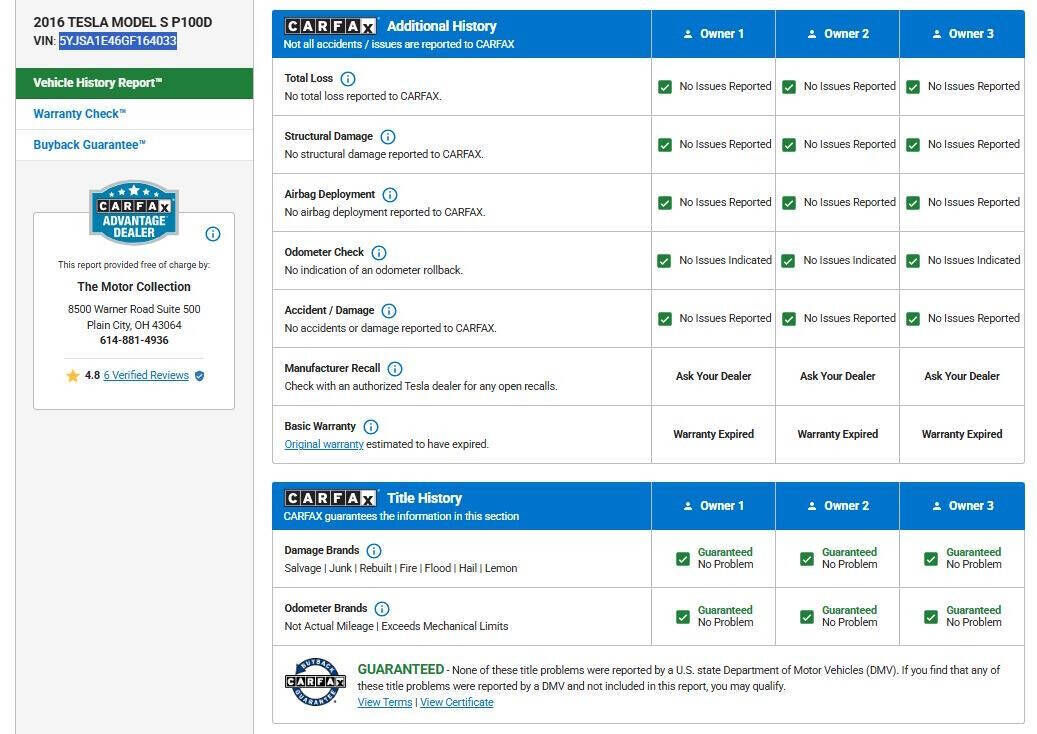Image resolution: width=1037 pixels, height=734 pixels.
Task: Open Manufacturer Recall info icon
Action: pyautogui.click(x=395, y=369)
